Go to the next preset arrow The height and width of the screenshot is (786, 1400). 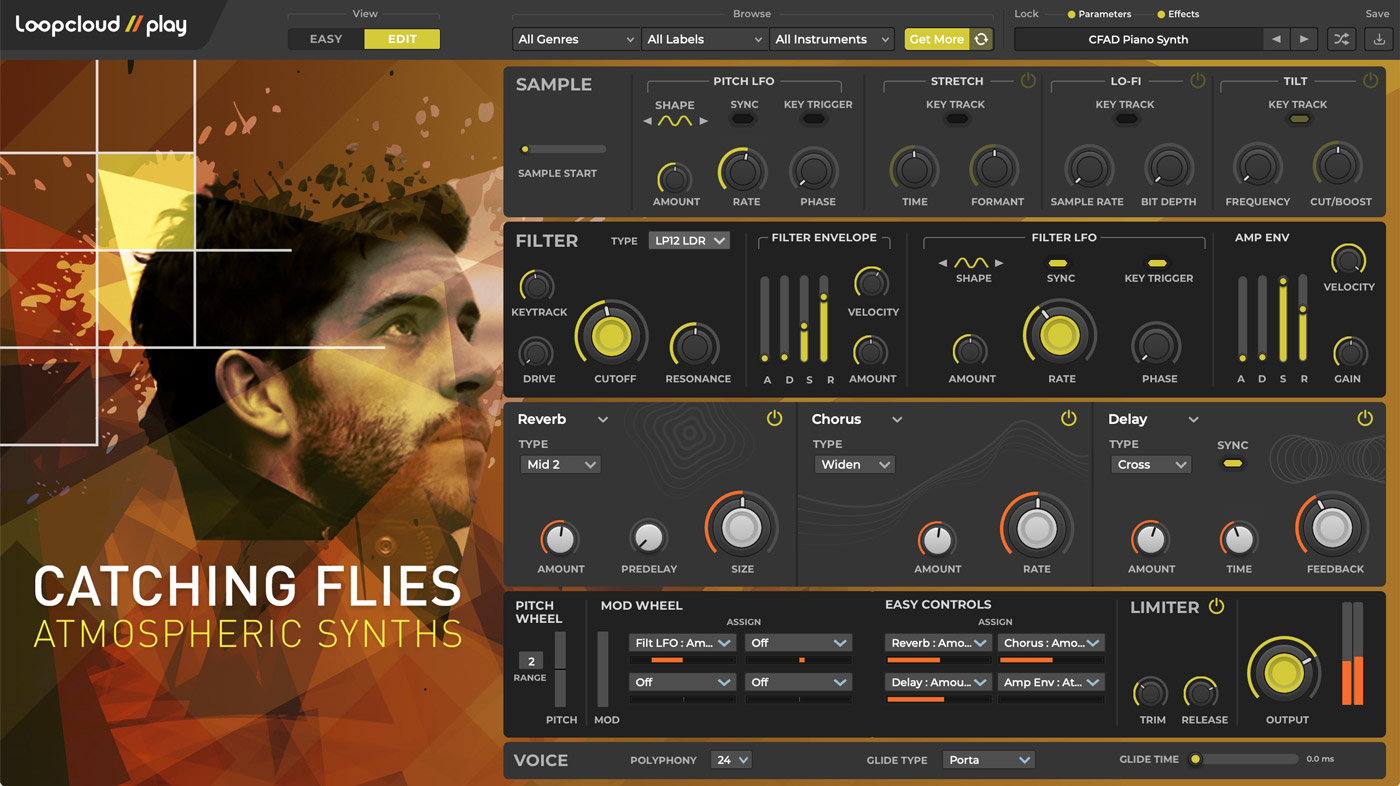[1303, 39]
